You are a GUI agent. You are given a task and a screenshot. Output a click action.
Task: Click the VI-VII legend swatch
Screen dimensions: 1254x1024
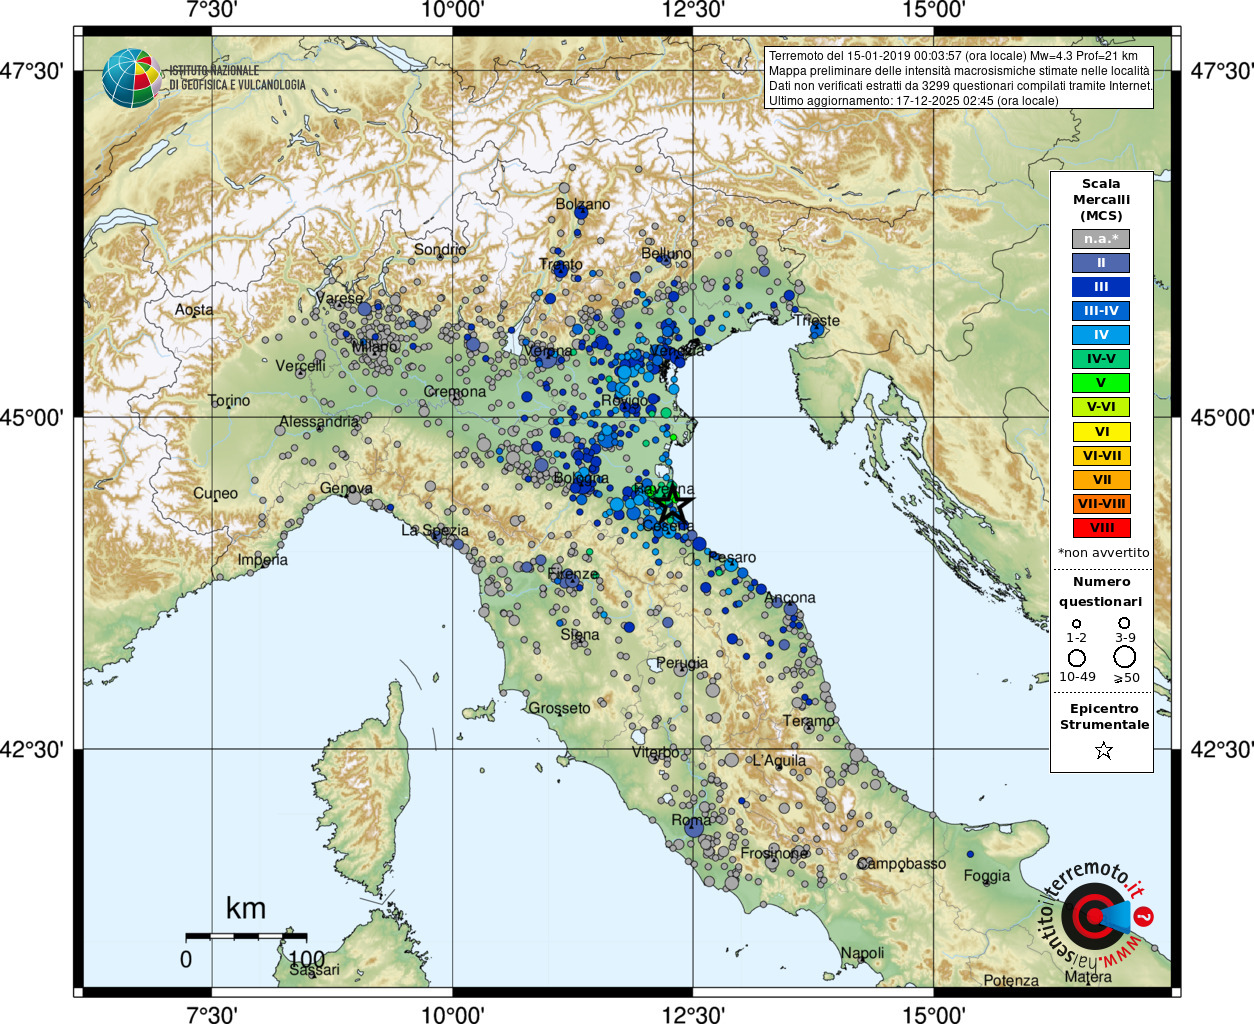pyautogui.click(x=1101, y=456)
